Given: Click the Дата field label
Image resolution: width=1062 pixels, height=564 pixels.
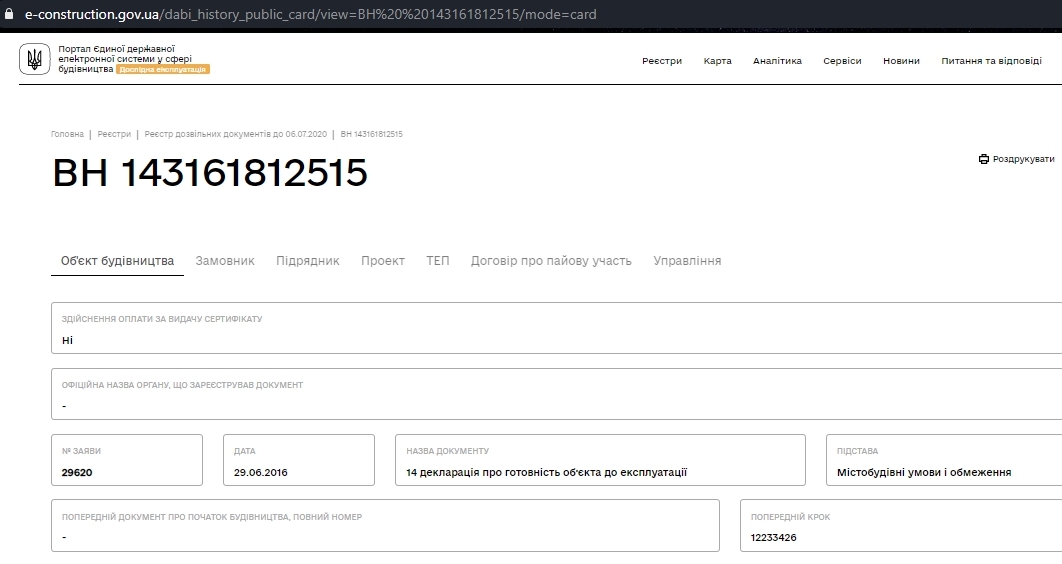Looking at the screenshot, I should [245, 451].
